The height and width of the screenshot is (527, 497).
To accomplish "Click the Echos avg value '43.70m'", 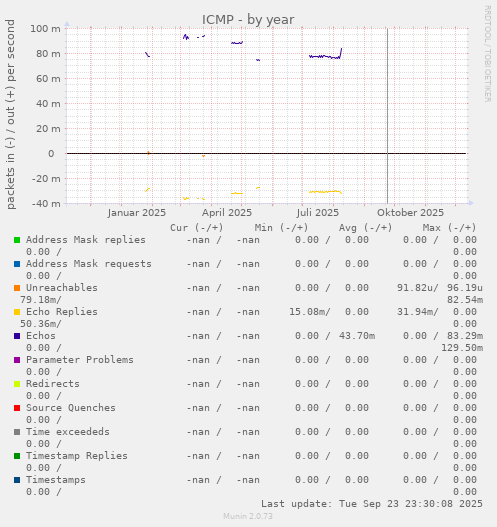I will tap(357, 336).
